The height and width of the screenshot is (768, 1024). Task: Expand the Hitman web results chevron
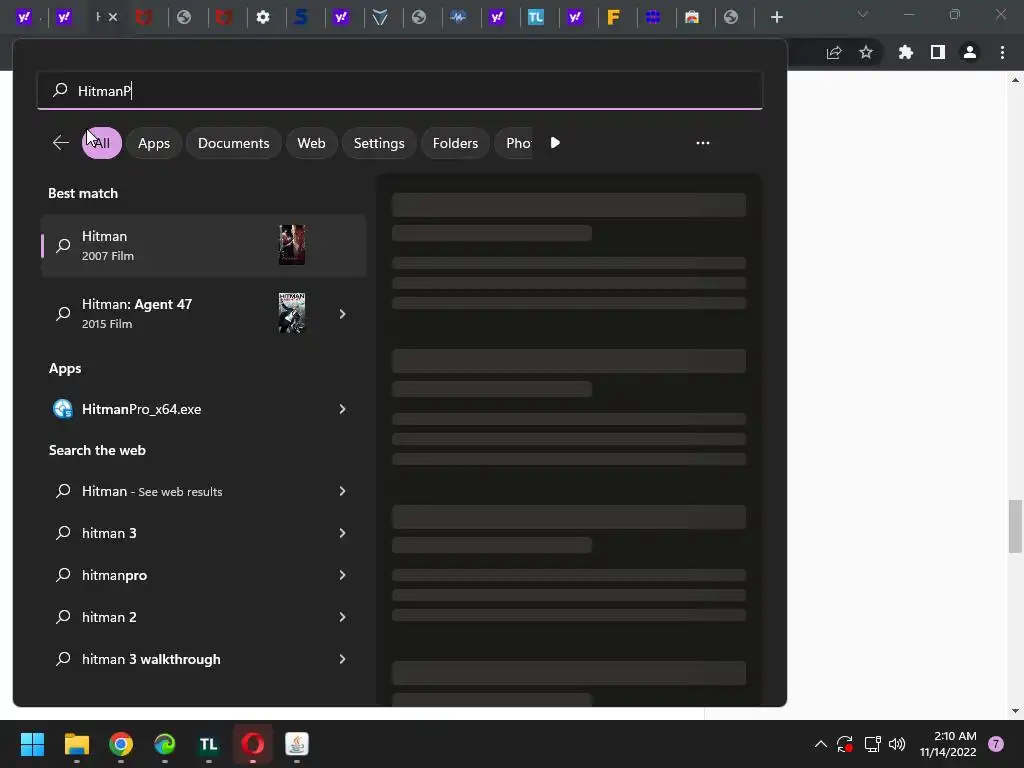[342, 491]
